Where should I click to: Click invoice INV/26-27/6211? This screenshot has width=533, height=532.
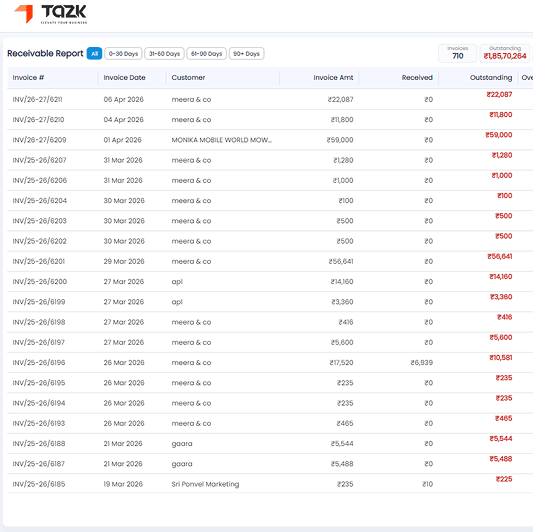click(x=37, y=100)
